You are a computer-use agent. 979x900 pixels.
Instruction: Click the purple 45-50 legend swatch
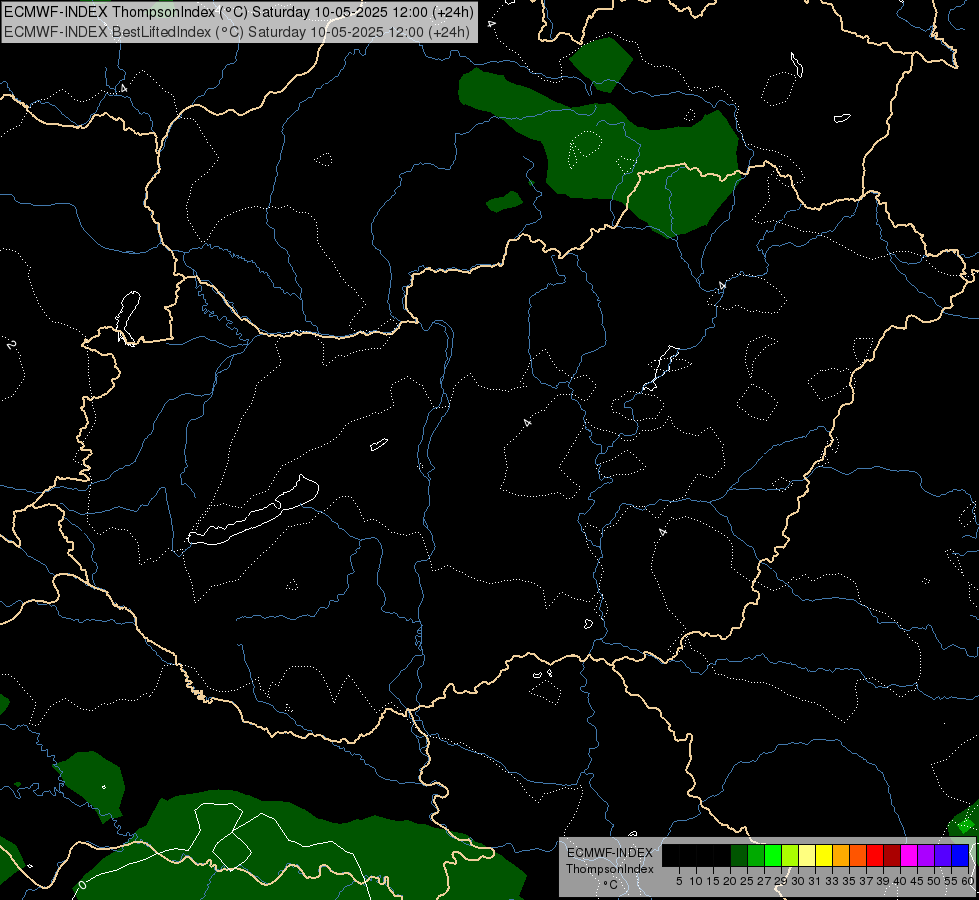(x=927, y=855)
